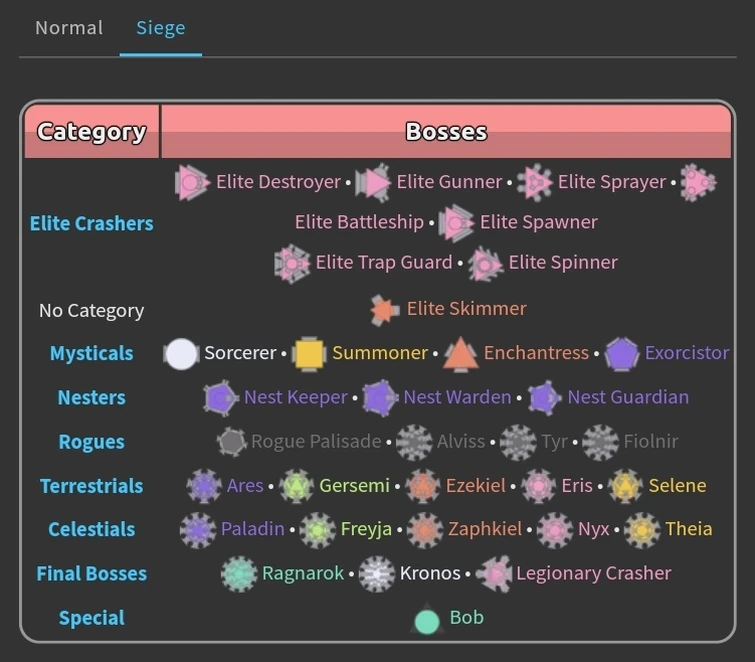This screenshot has width=755, height=662.
Task: Open the Final Bosses category link
Action: tap(92, 574)
